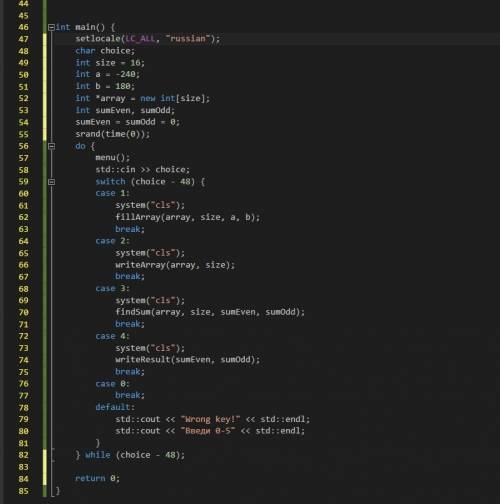Click the fillArray function call
Viewport: 500px width, 504px height.
point(188,217)
